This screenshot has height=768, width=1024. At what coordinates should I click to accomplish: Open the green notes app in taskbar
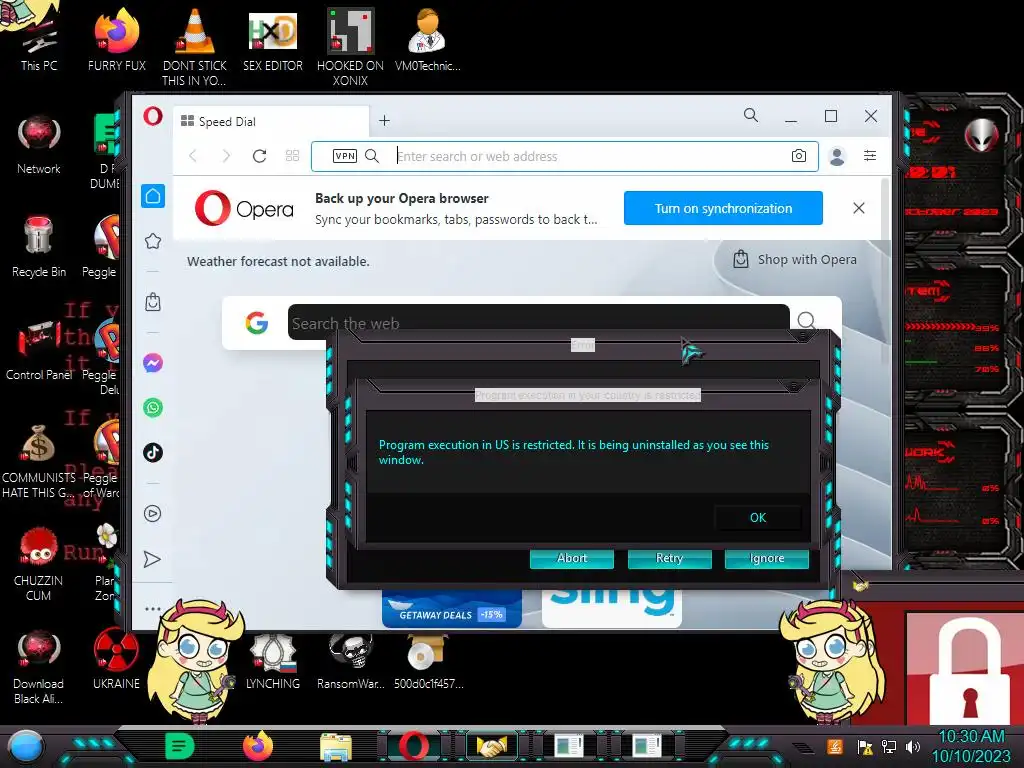click(x=180, y=746)
